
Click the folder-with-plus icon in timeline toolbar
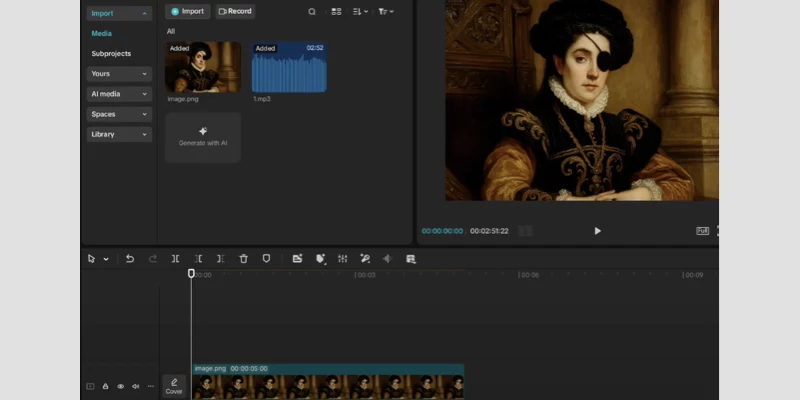coord(297,259)
